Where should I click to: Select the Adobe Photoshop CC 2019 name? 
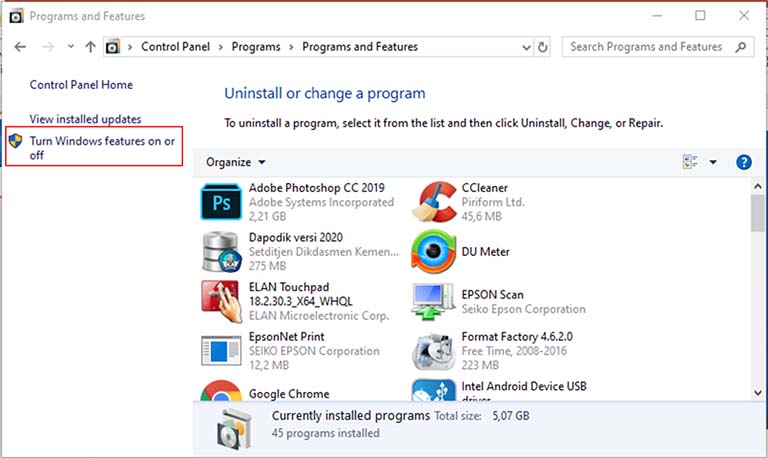click(316, 188)
